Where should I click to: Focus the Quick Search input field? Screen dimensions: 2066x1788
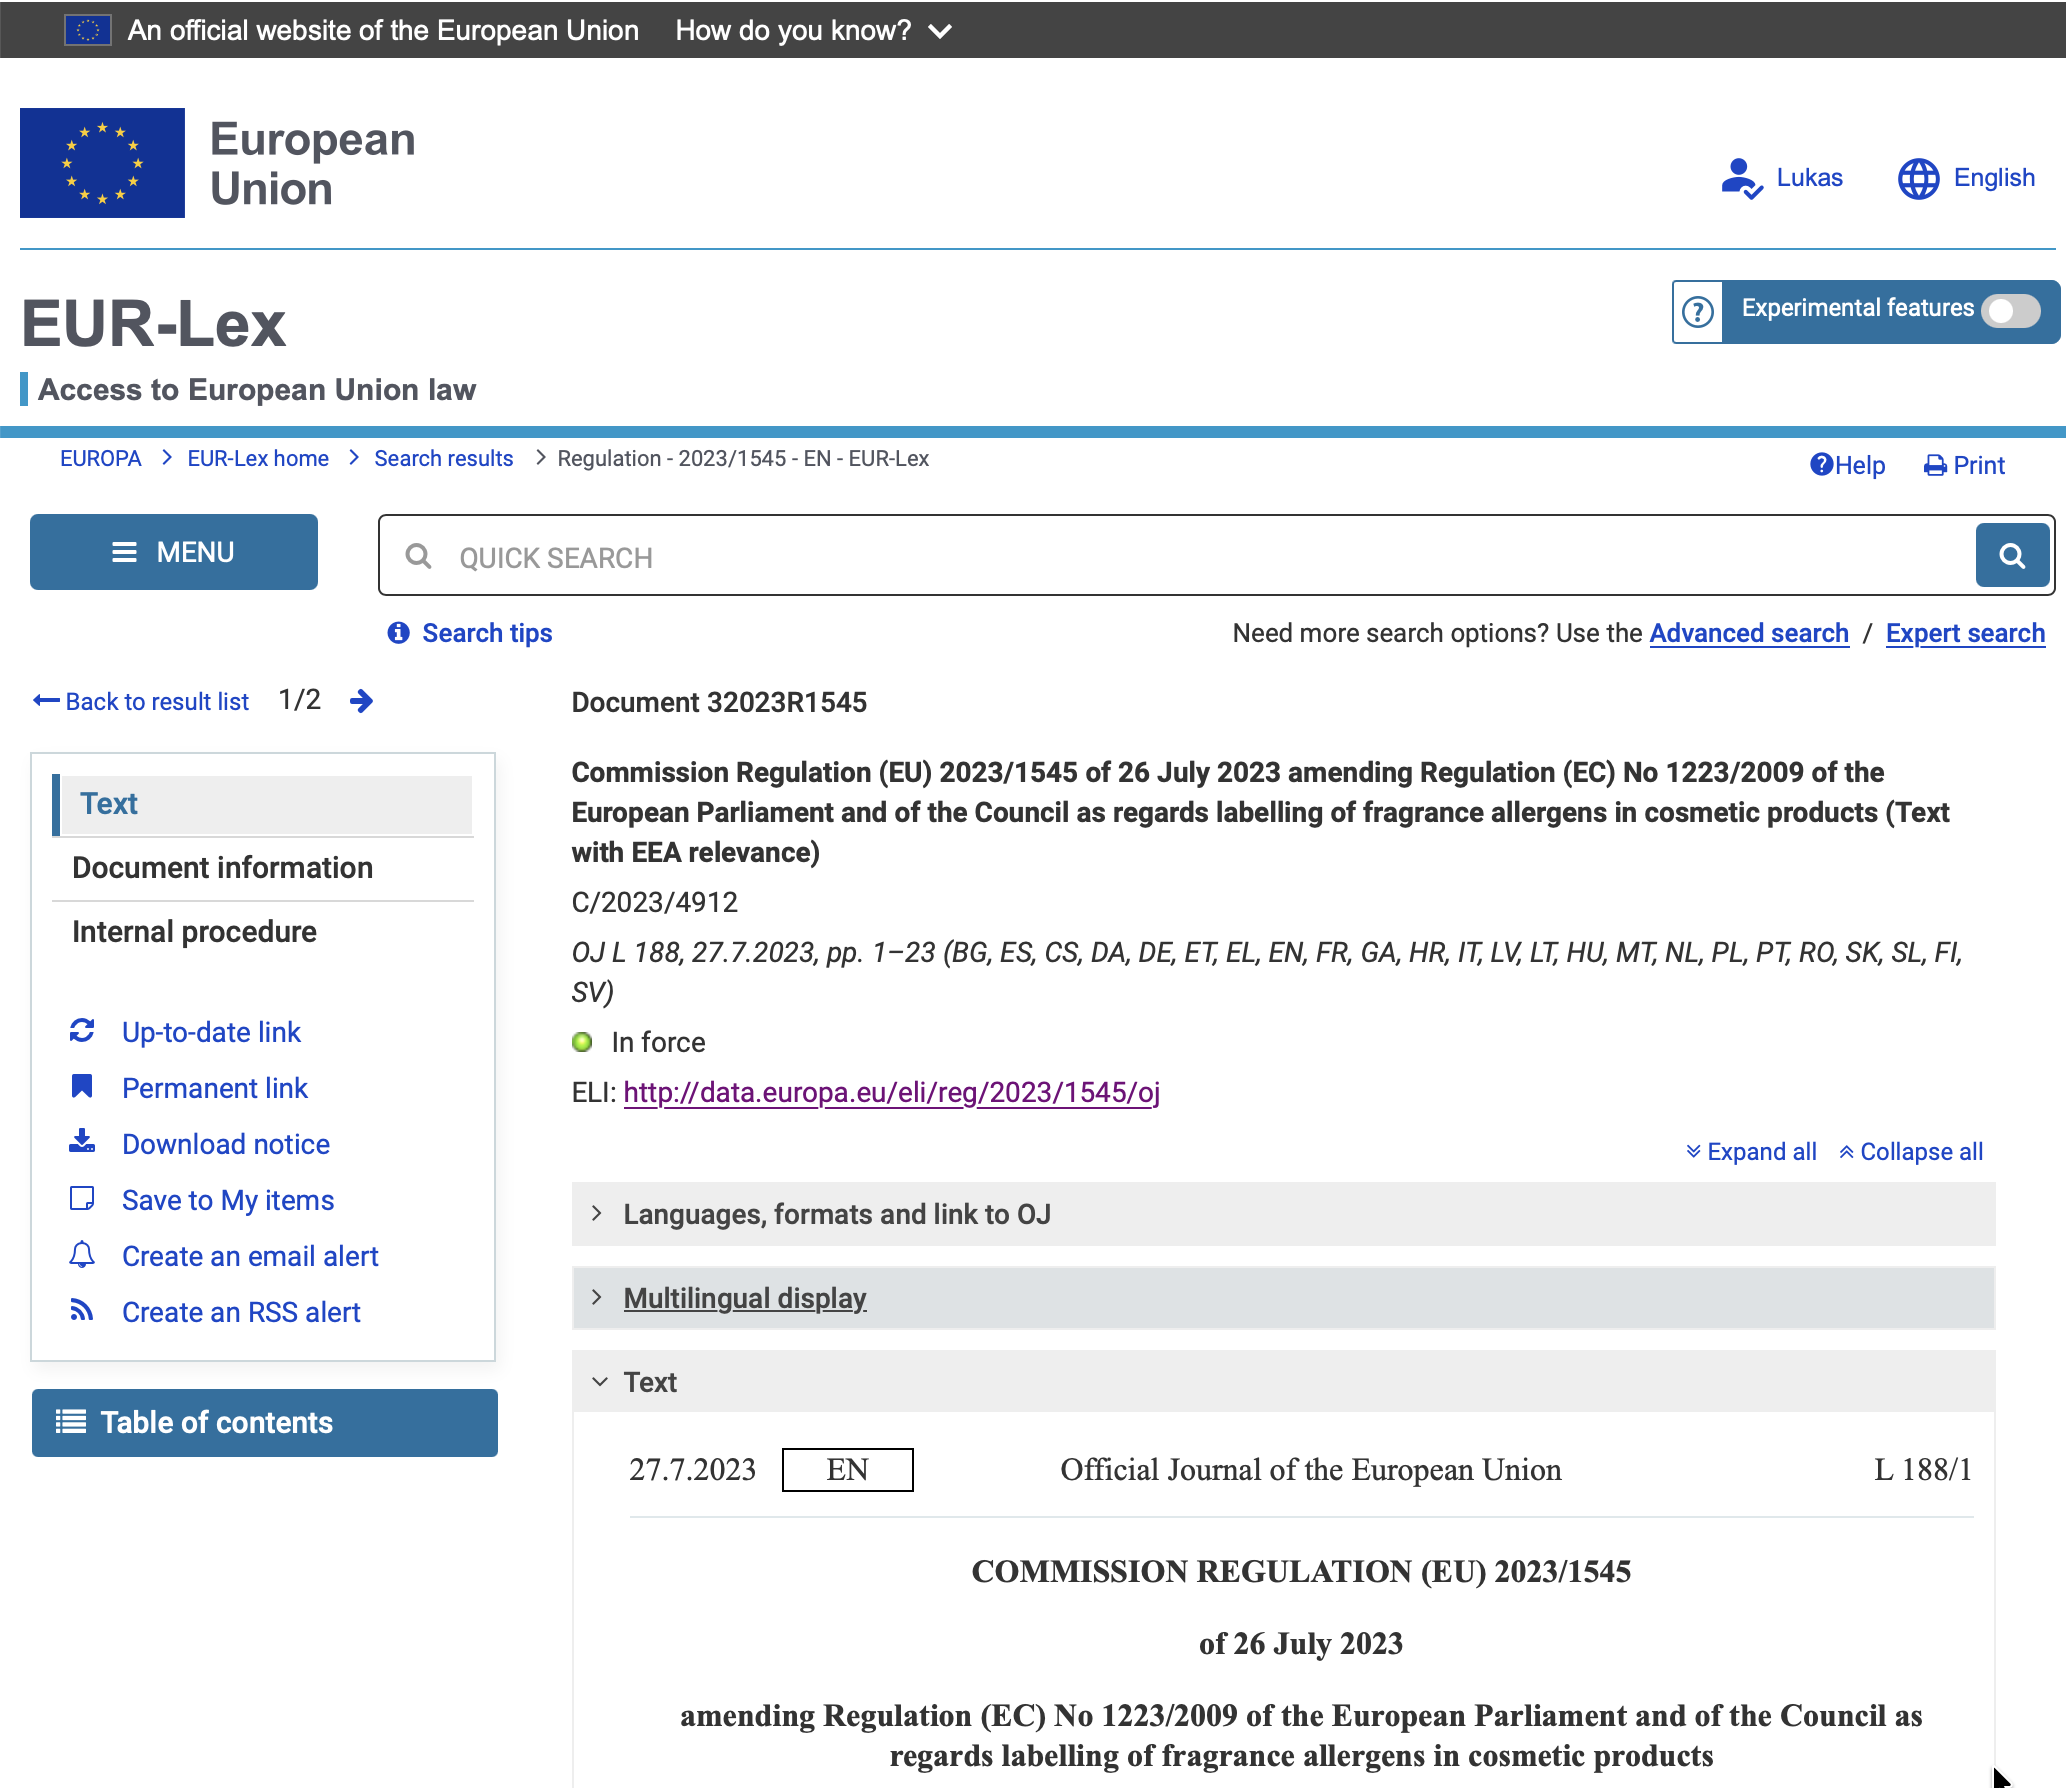(1176, 556)
